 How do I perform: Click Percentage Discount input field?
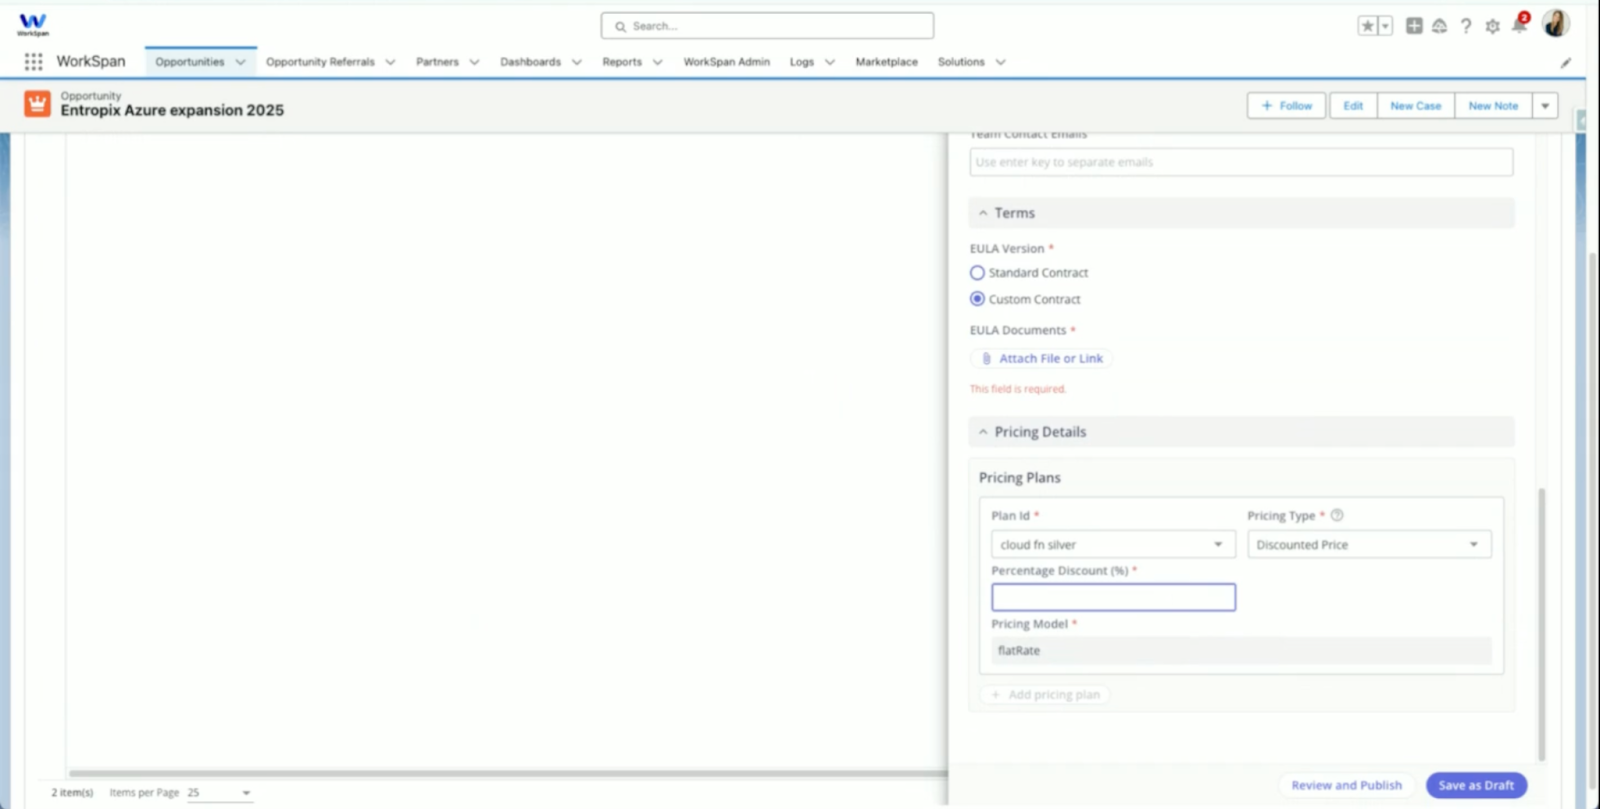(x=1113, y=597)
